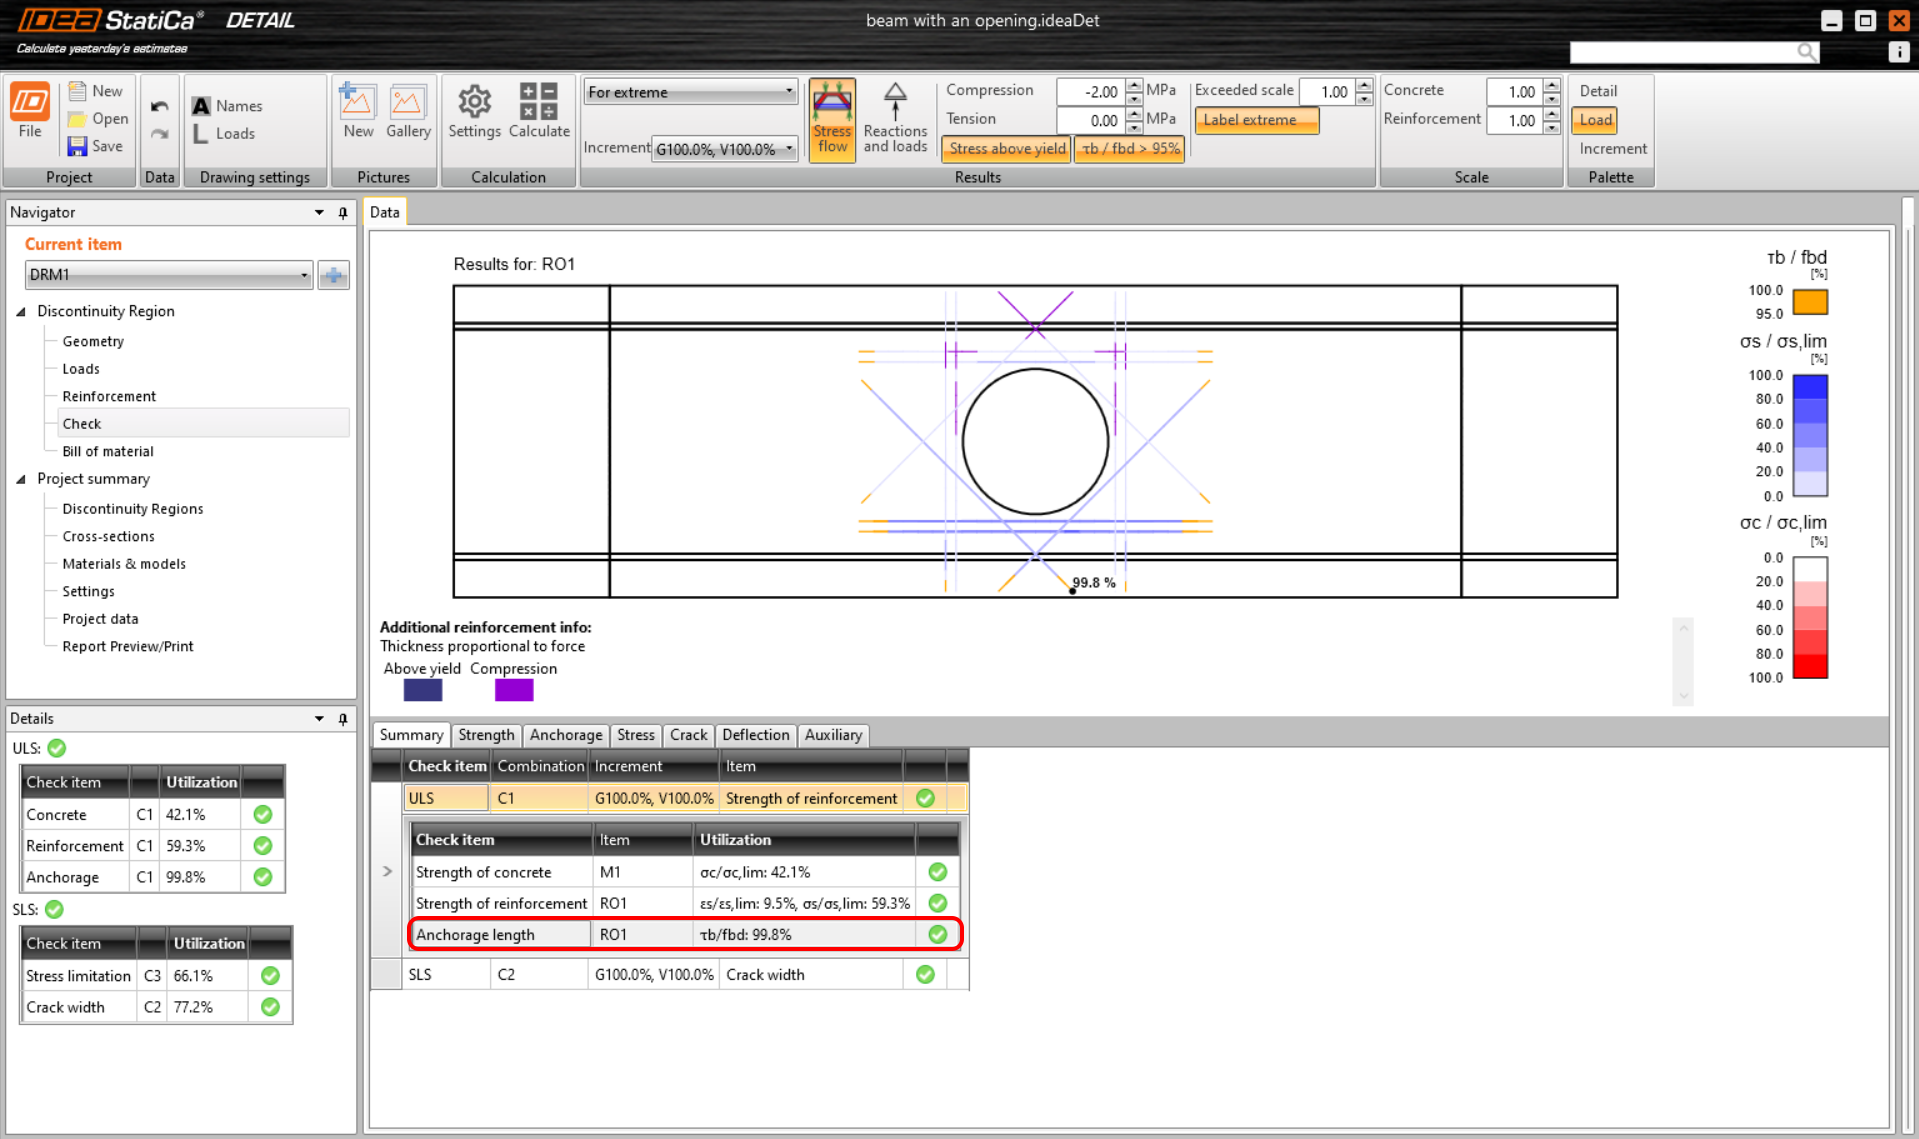
Task: Collapse the Discontinuity Region tree node
Action: pos(21,311)
